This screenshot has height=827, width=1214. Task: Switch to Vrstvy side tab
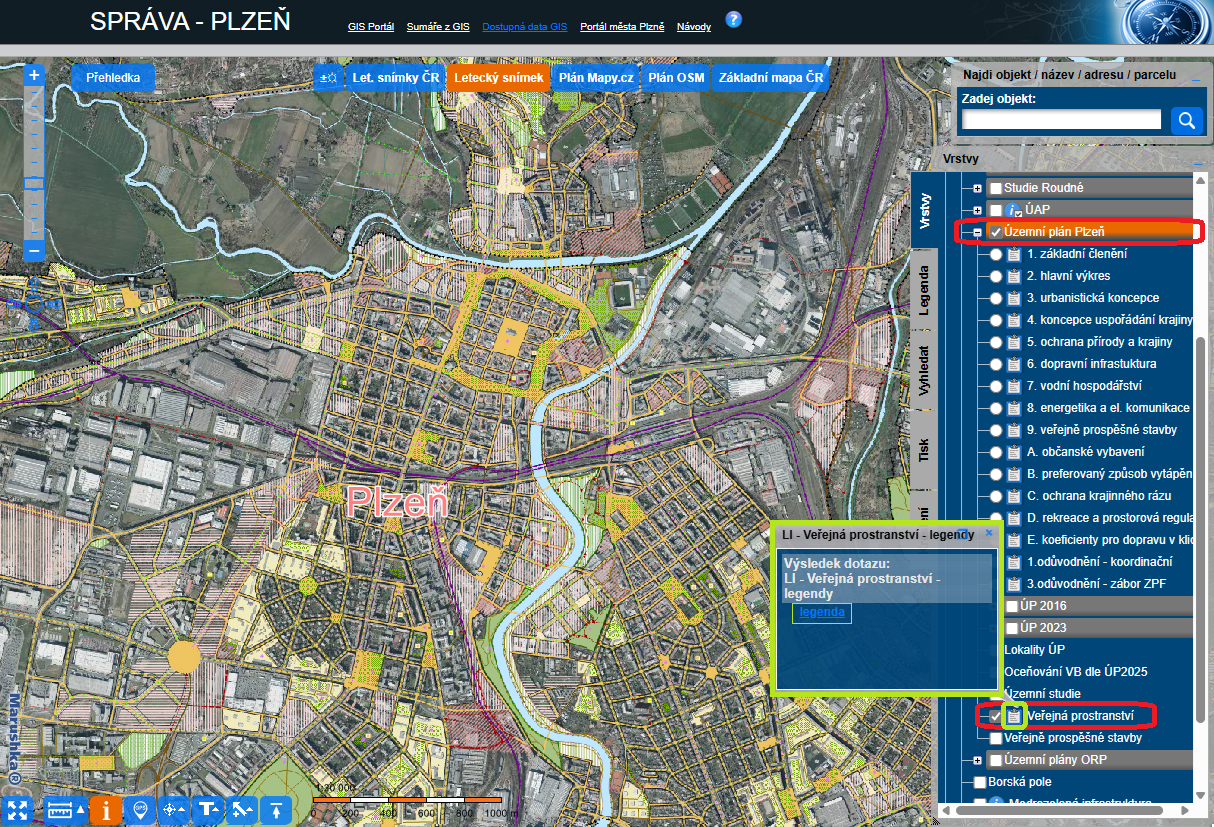point(925,211)
